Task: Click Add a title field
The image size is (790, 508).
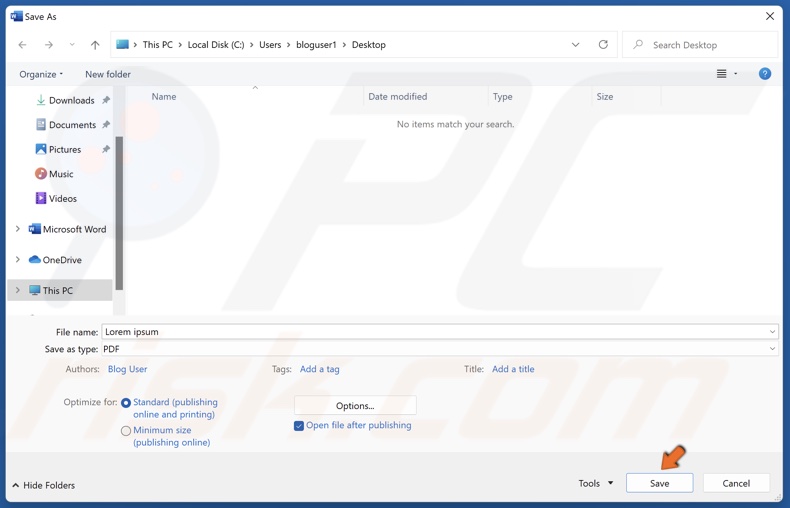Action: [513, 369]
